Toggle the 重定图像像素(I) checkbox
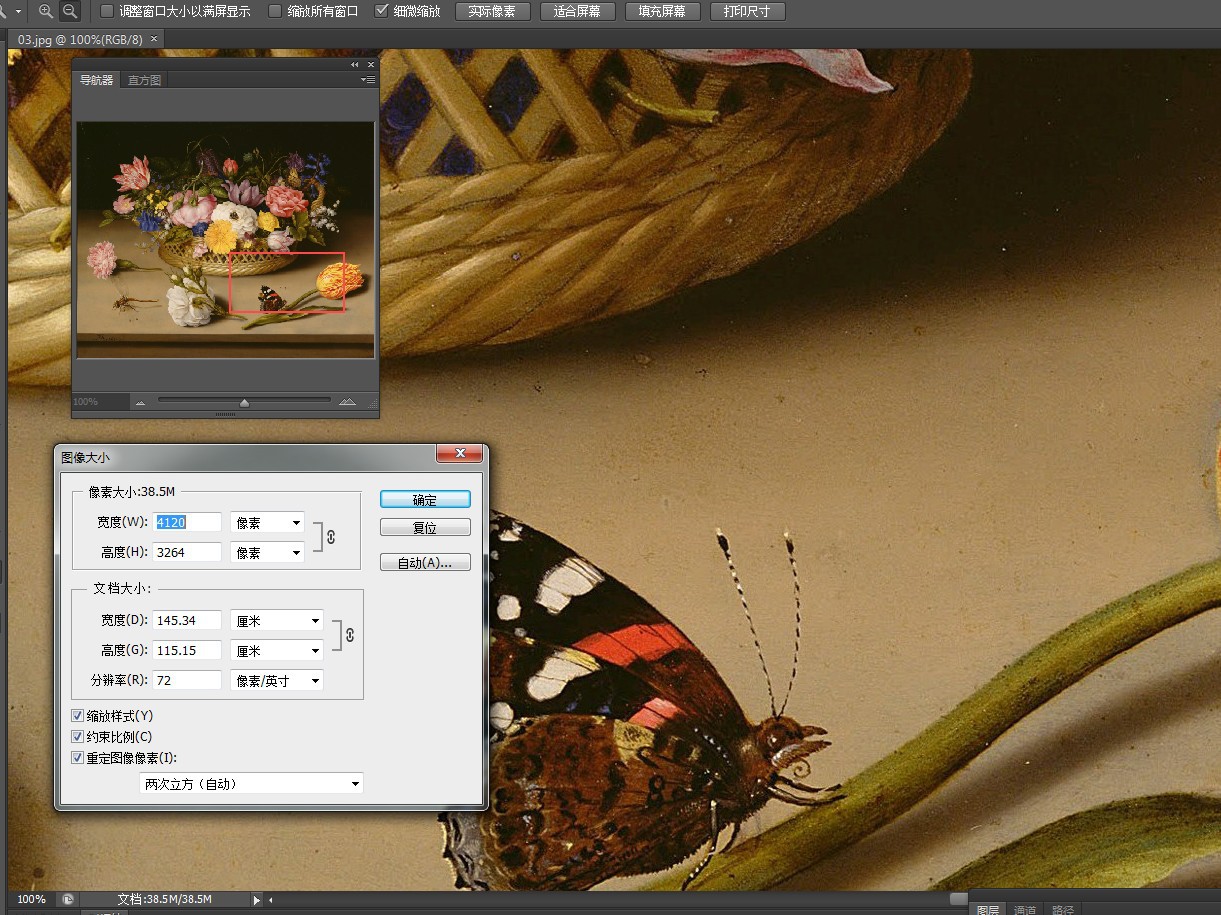 [x=77, y=758]
